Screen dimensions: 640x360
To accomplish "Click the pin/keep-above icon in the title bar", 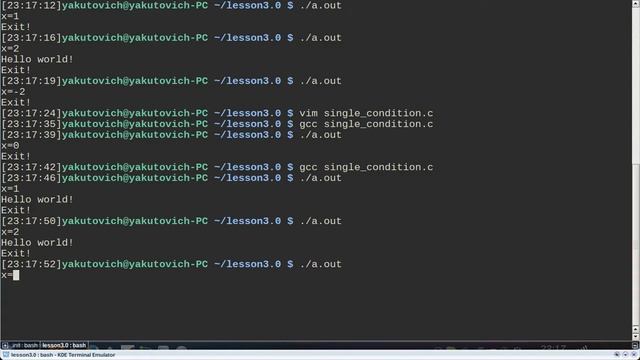I will (x=617, y=355).
